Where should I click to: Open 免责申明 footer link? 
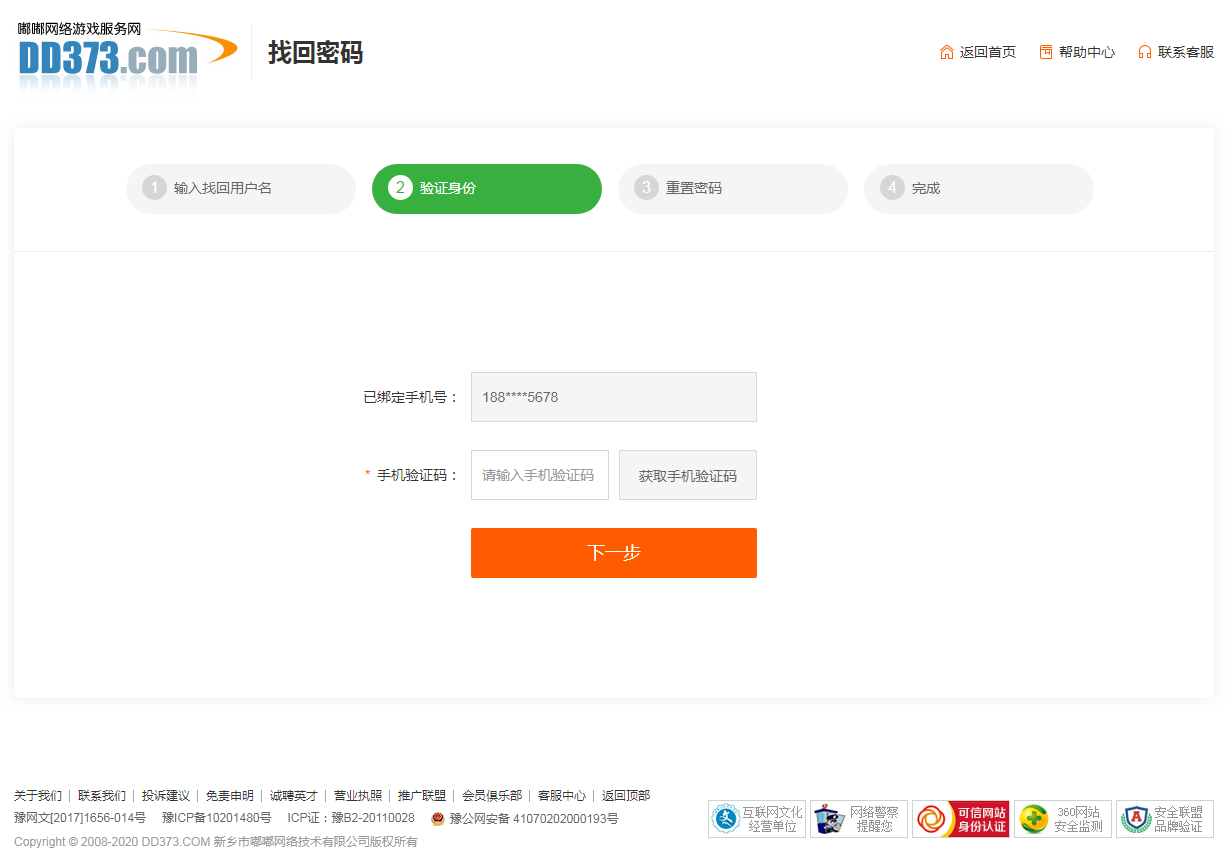point(230,796)
